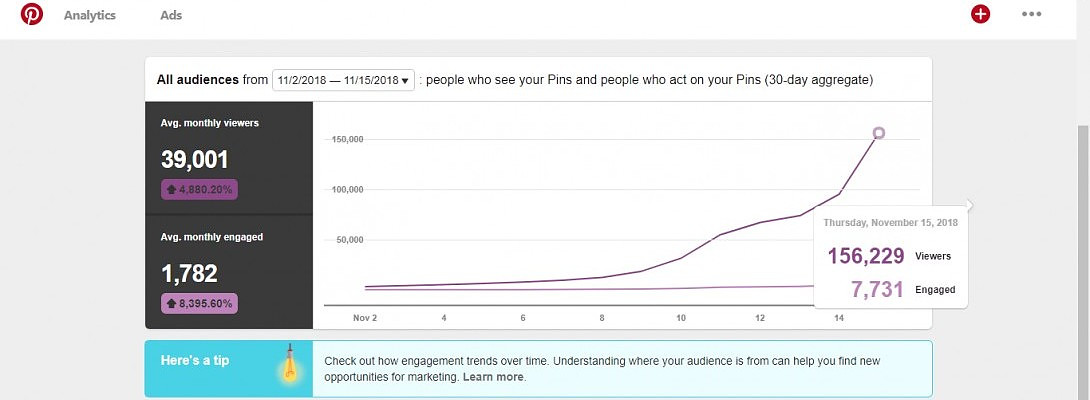Click the red plus create icon
This screenshot has height=400, width=1090.
(x=980, y=15)
